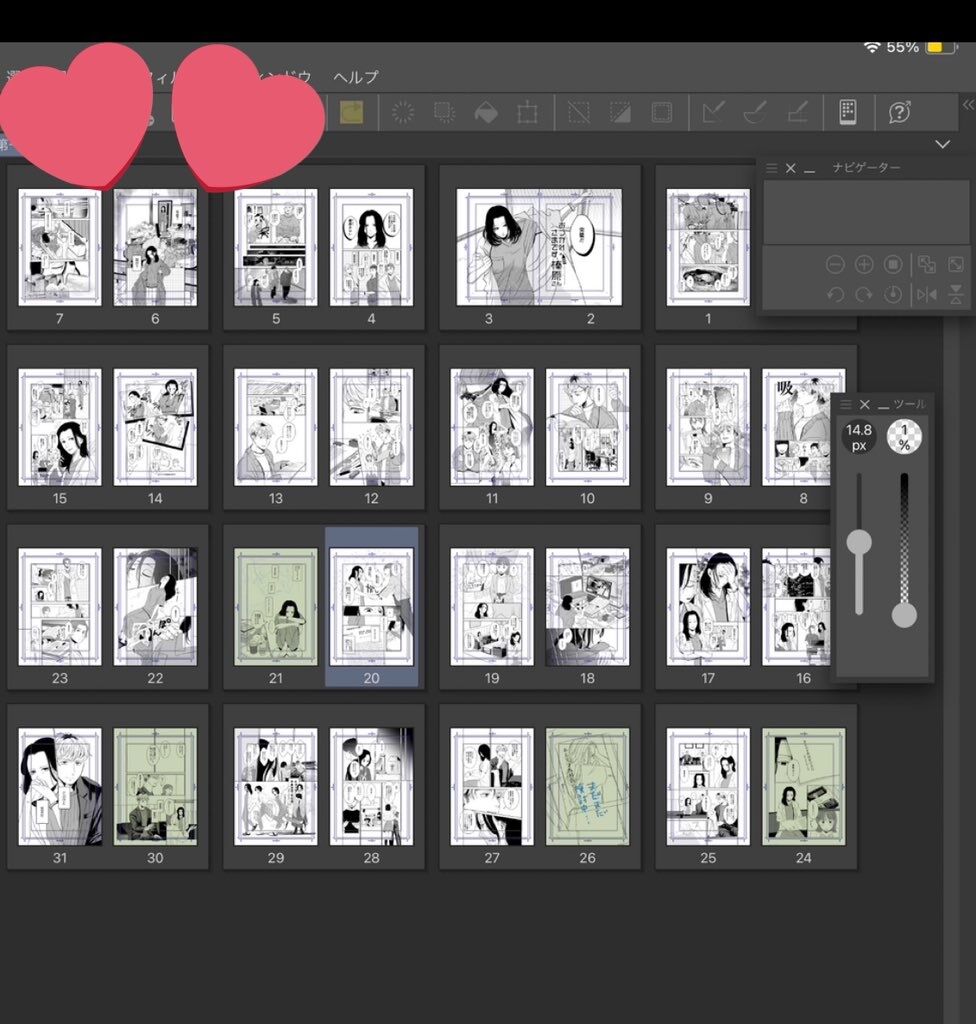This screenshot has height=1024, width=976.
Task: Click the Navigator reset rotation icon
Action: [x=893, y=295]
